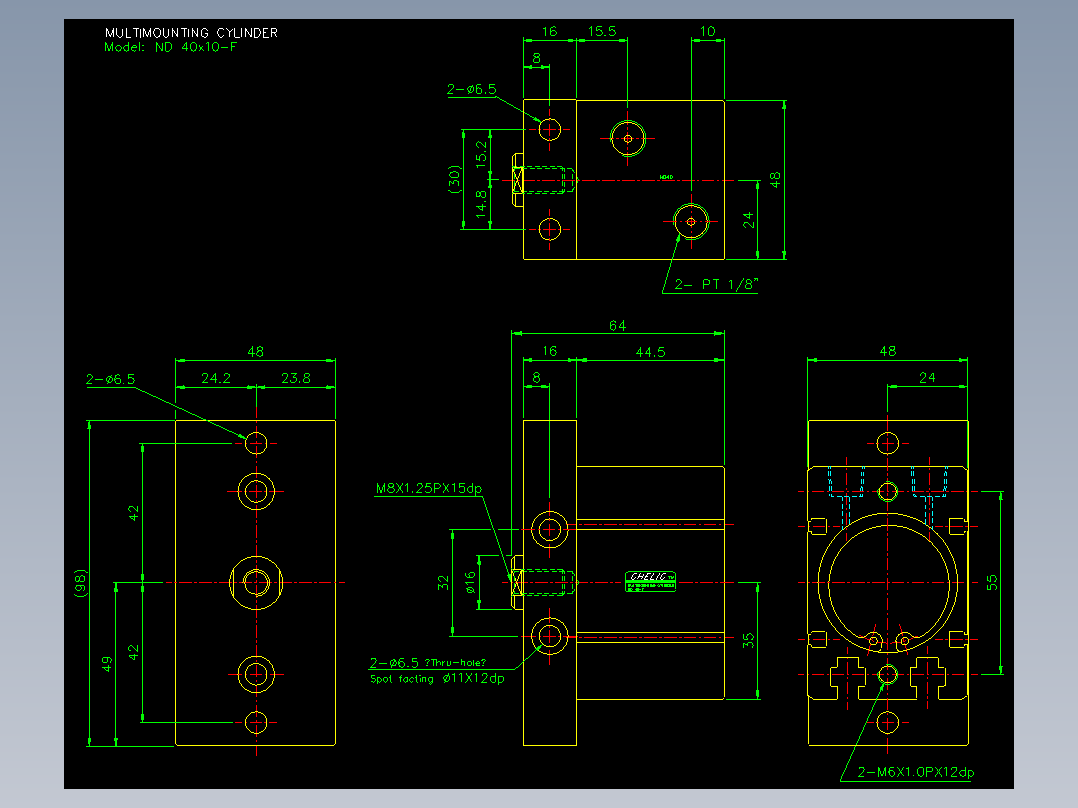Select the 23.8 dimension value
Image resolution: width=1078 pixels, height=808 pixels.
296,378
